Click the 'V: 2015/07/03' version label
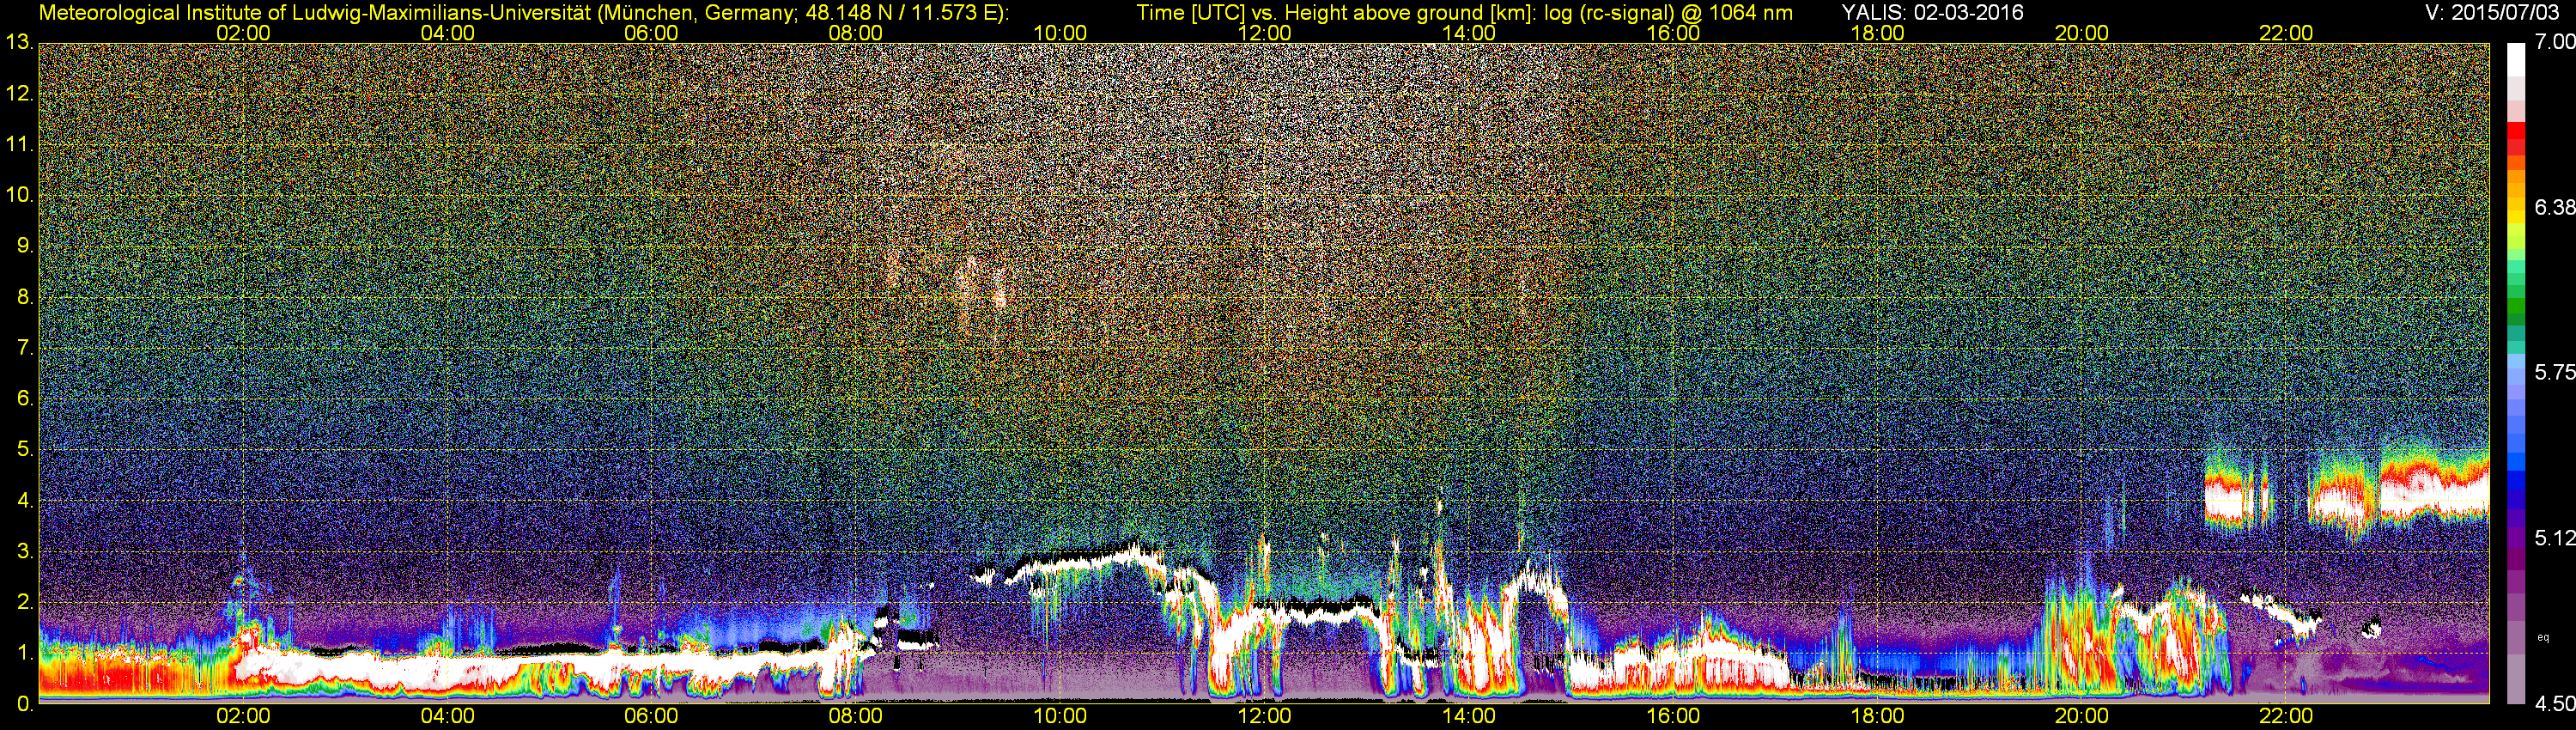The height and width of the screenshot is (730, 2576). point(2490,12)
